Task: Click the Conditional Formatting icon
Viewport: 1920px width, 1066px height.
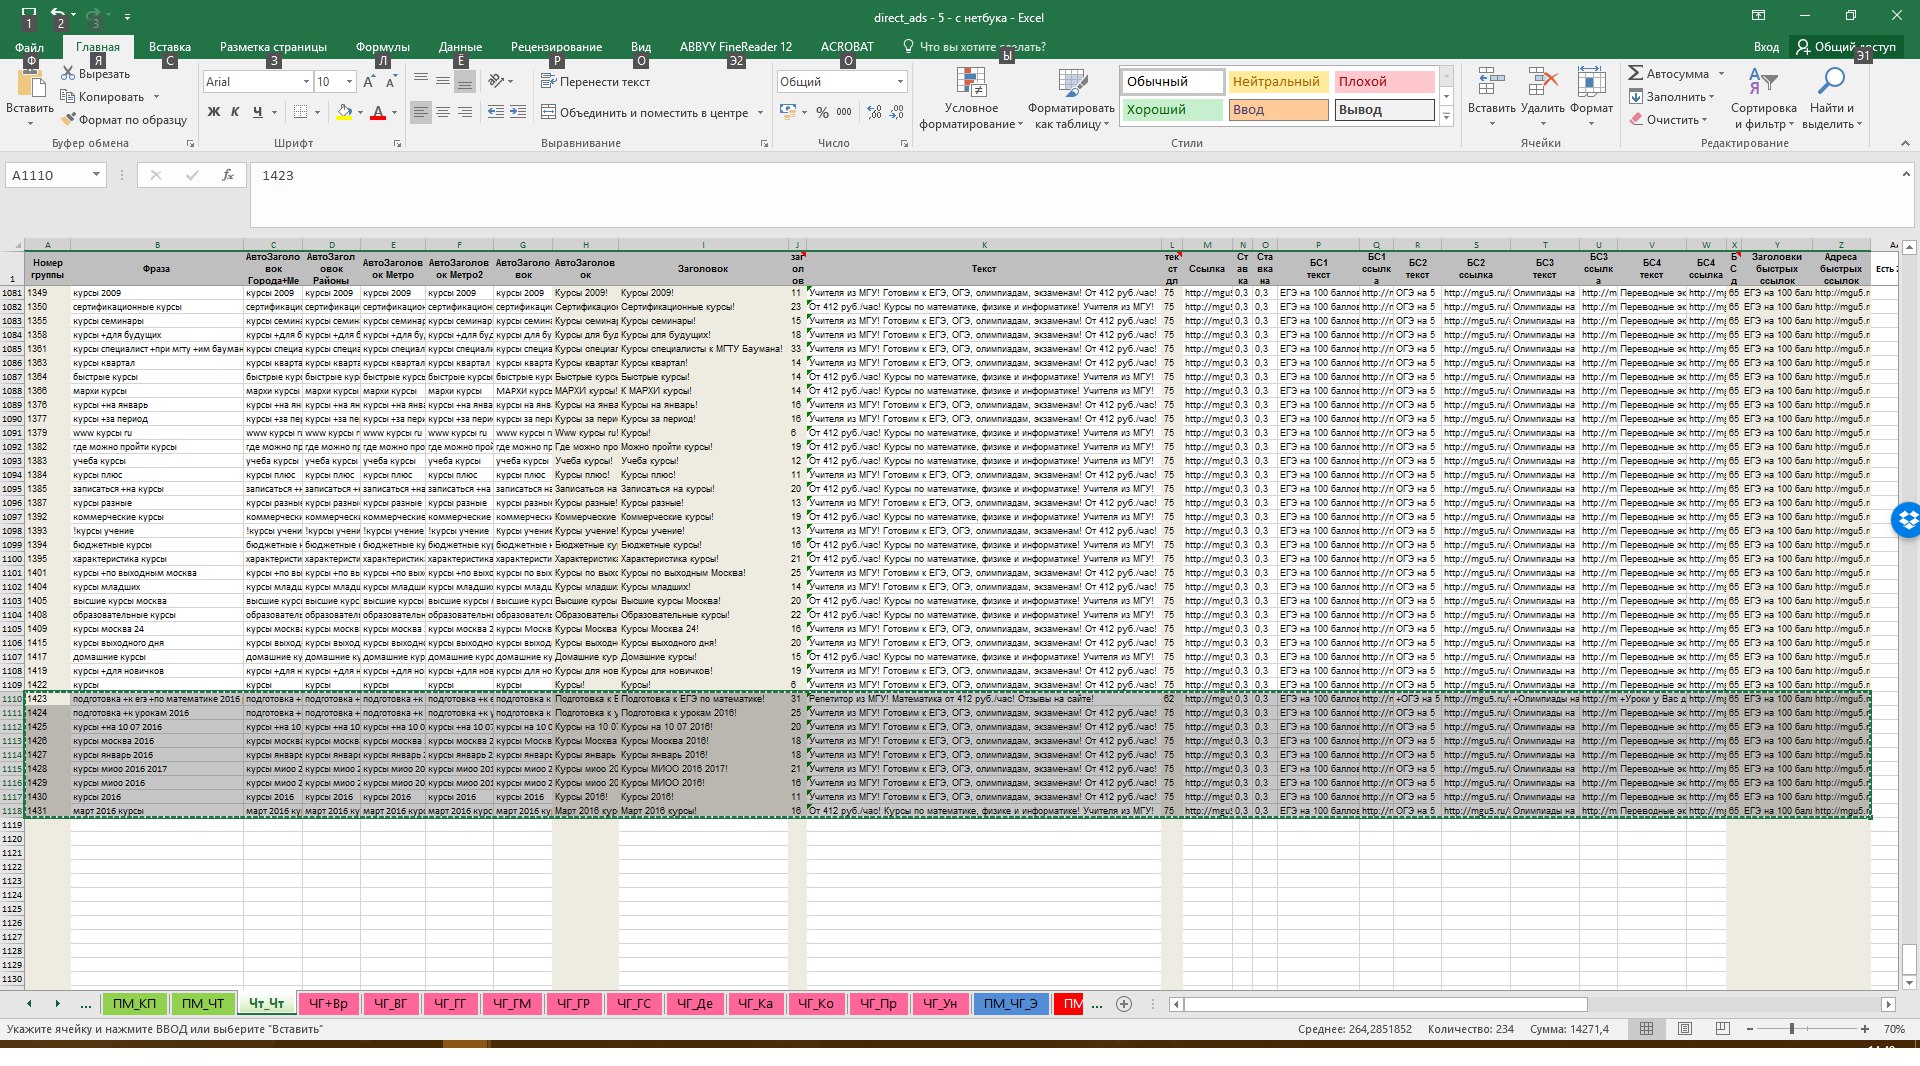Action: pyautogui.click(x=970, y=87)
